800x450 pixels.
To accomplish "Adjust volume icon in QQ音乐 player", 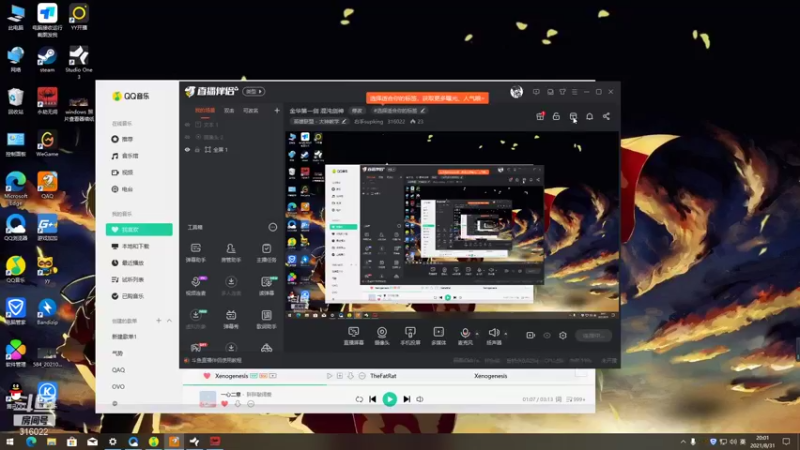I will pos(420,399).
